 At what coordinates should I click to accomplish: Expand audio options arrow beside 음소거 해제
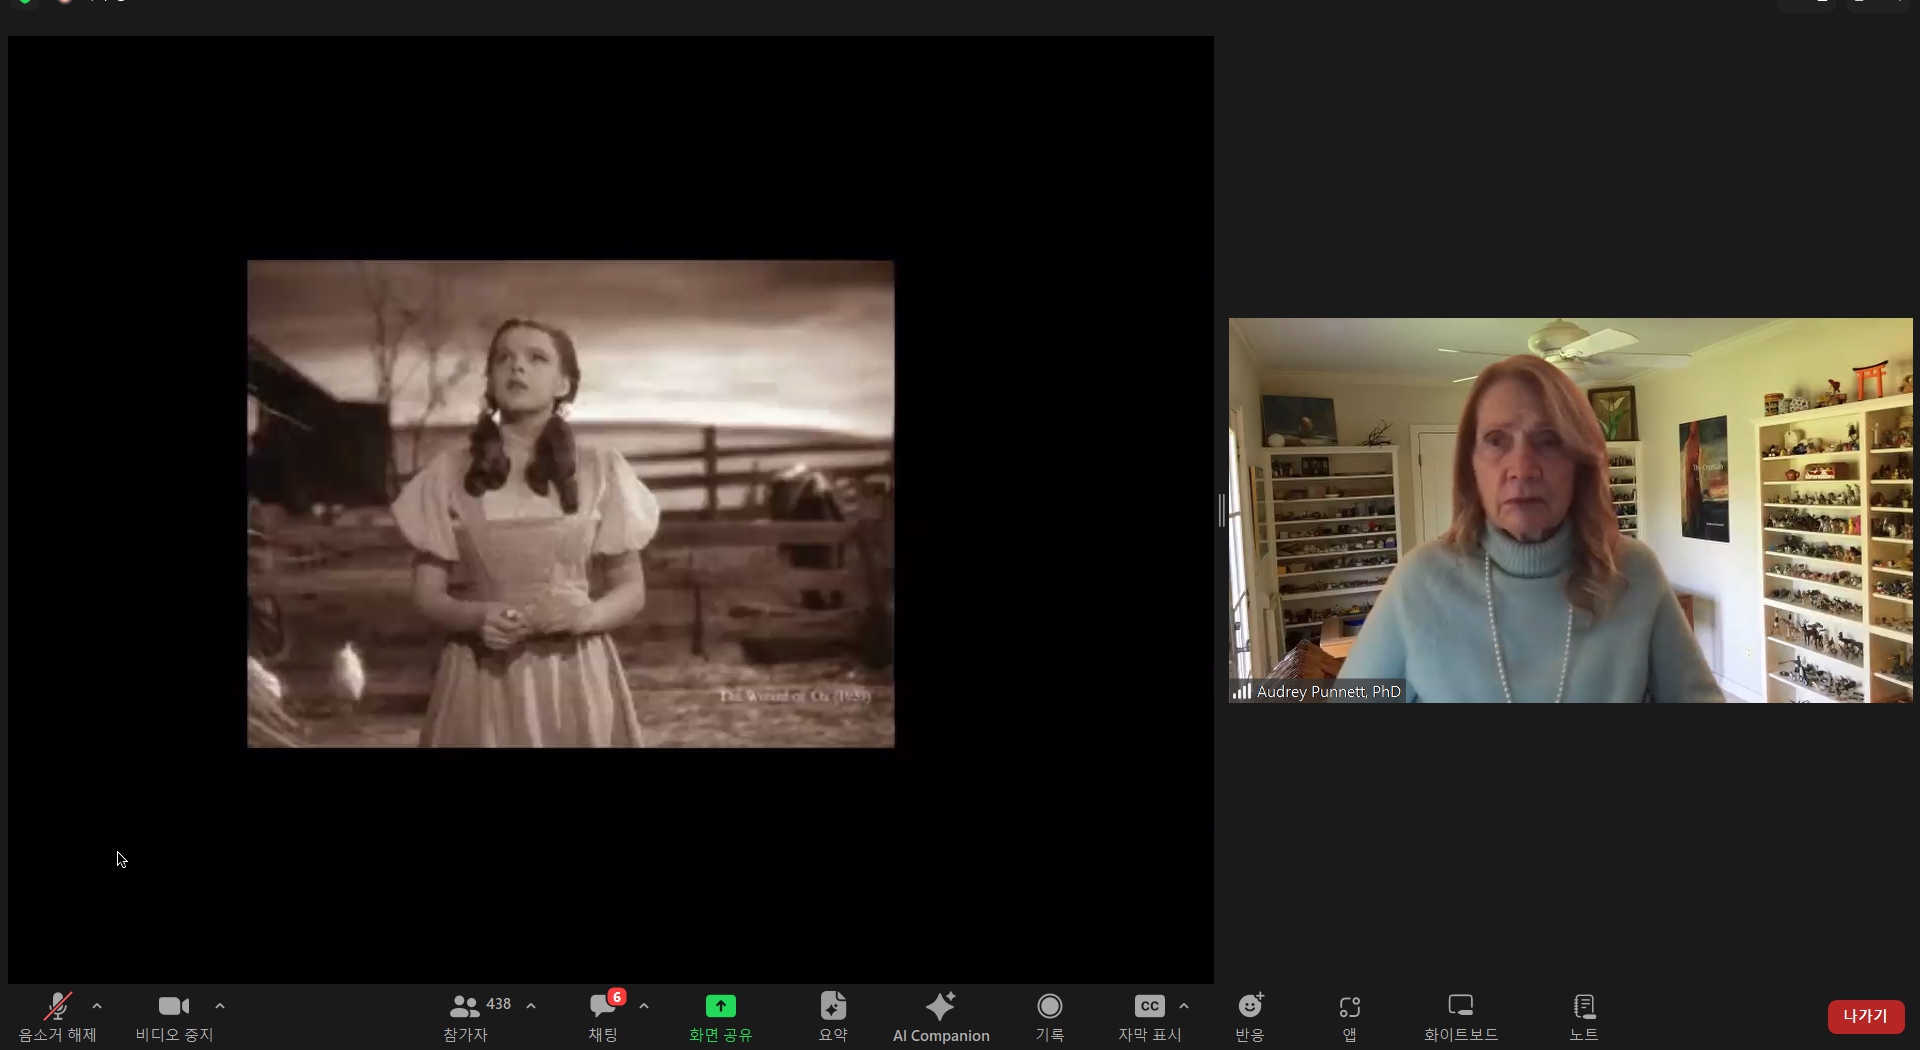click(x=97, y=1006)
